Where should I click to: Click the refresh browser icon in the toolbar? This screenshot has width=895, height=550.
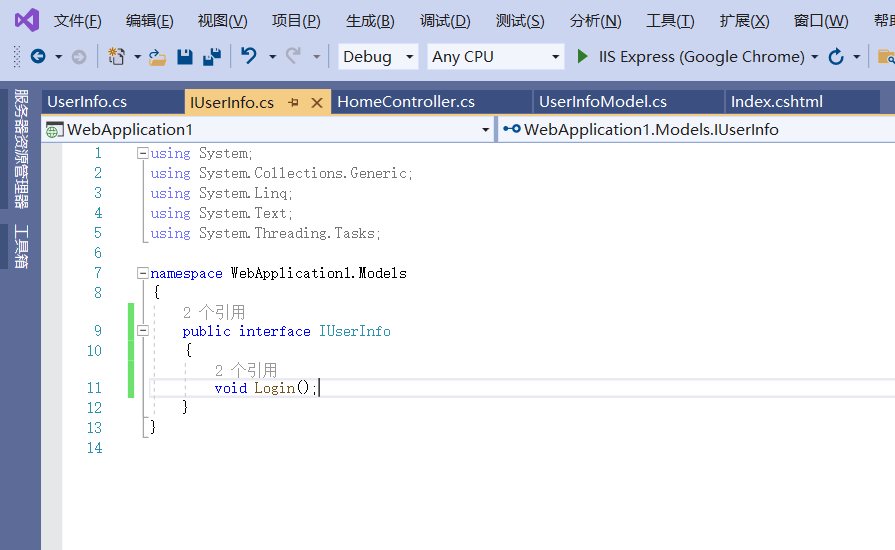836,56
